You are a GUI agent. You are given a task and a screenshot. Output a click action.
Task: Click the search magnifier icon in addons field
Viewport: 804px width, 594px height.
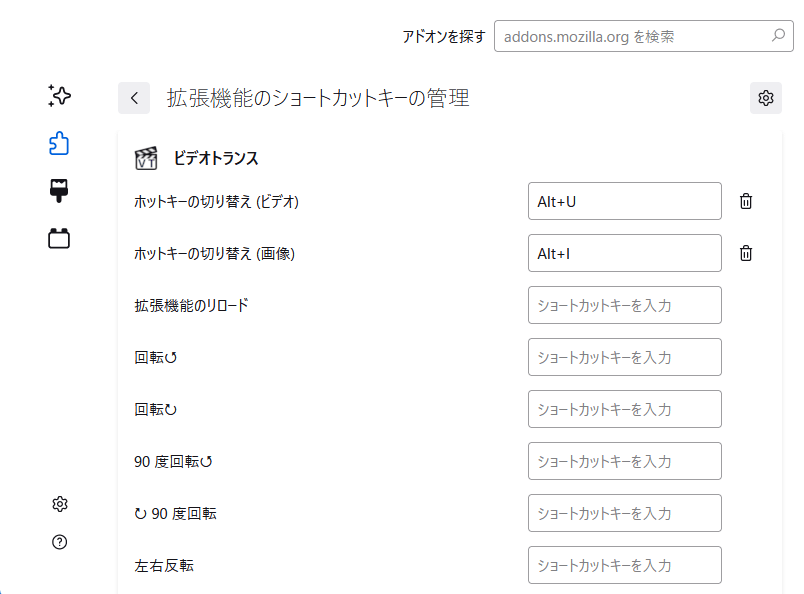(x=778, y=35)
